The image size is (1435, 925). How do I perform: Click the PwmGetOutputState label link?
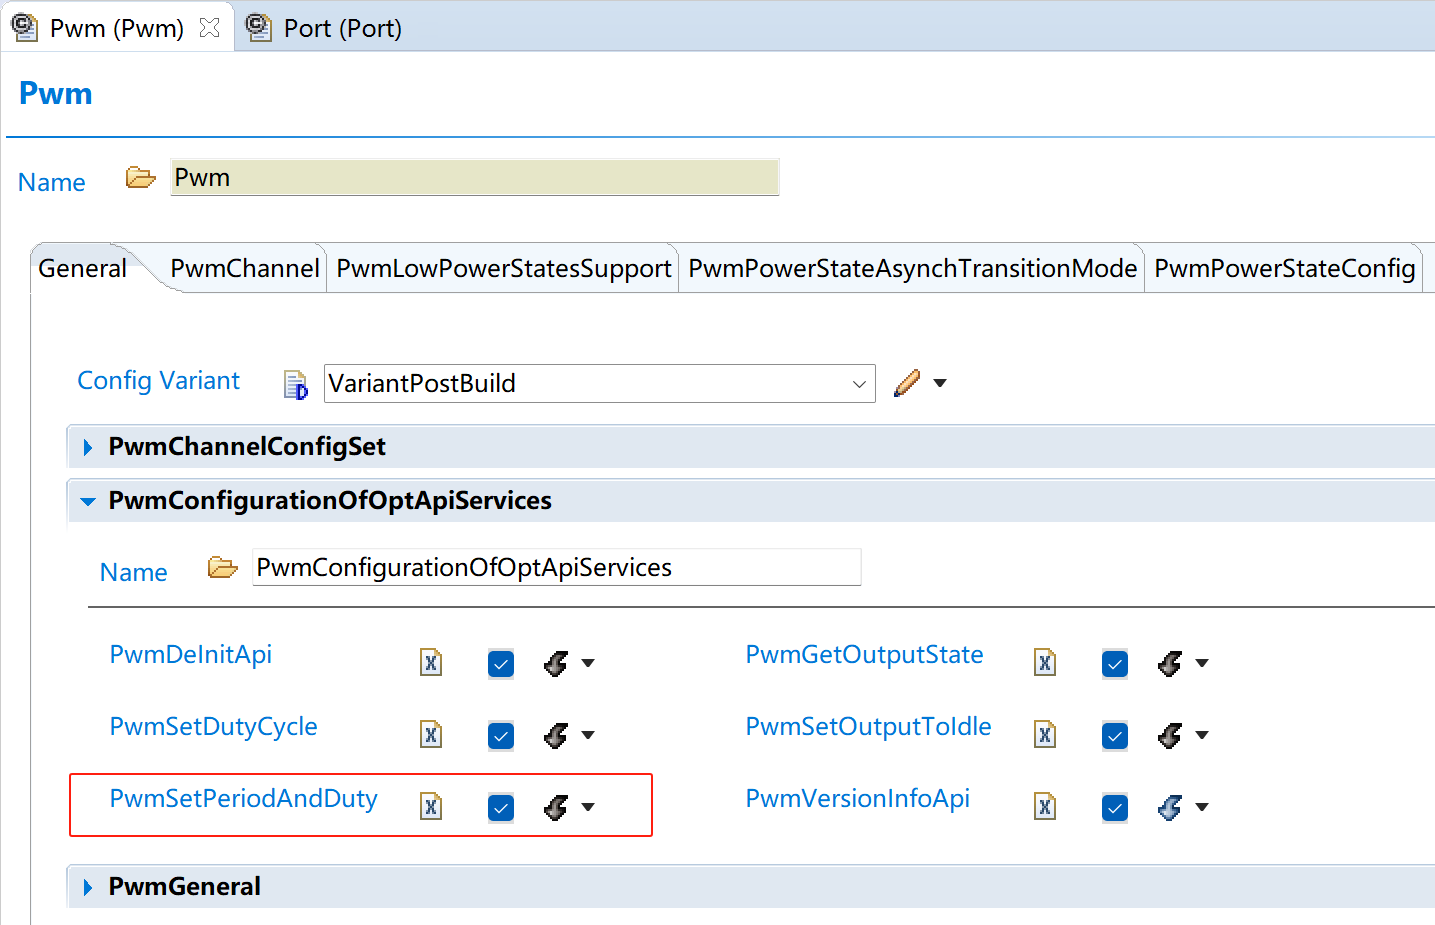(864, 655)
